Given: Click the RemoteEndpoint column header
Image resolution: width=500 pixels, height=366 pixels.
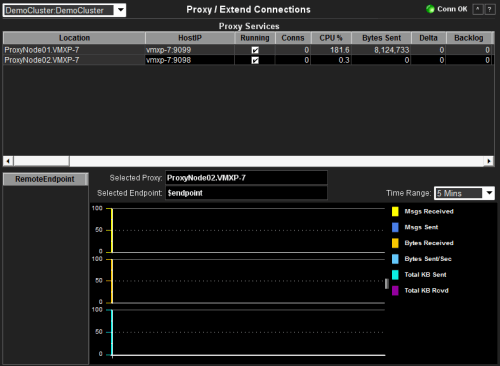Looking at the screenshot, I should tap(45, 179).
